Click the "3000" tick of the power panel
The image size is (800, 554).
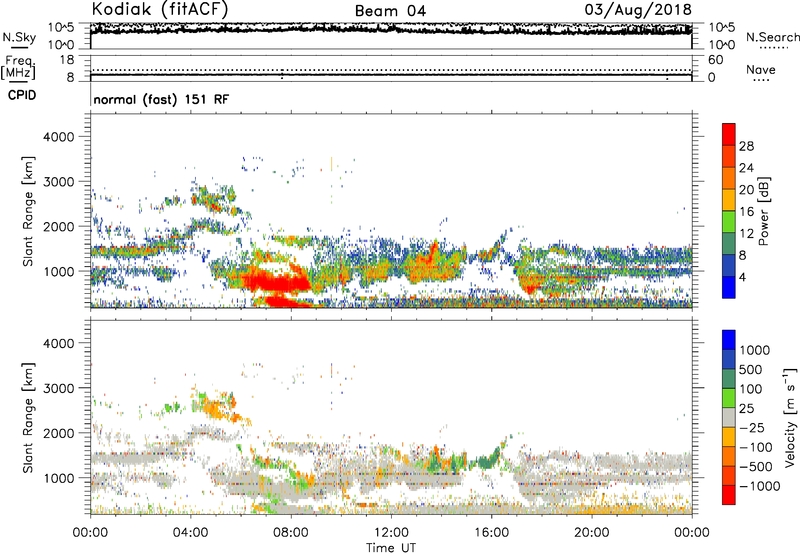(58, 182)
